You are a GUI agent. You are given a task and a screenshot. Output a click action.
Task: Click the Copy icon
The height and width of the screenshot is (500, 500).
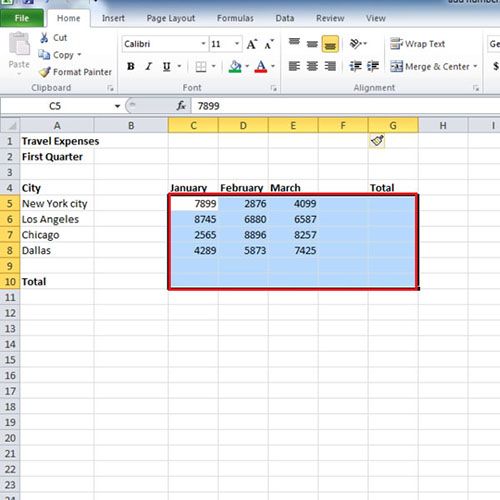[x=44, y=55]
